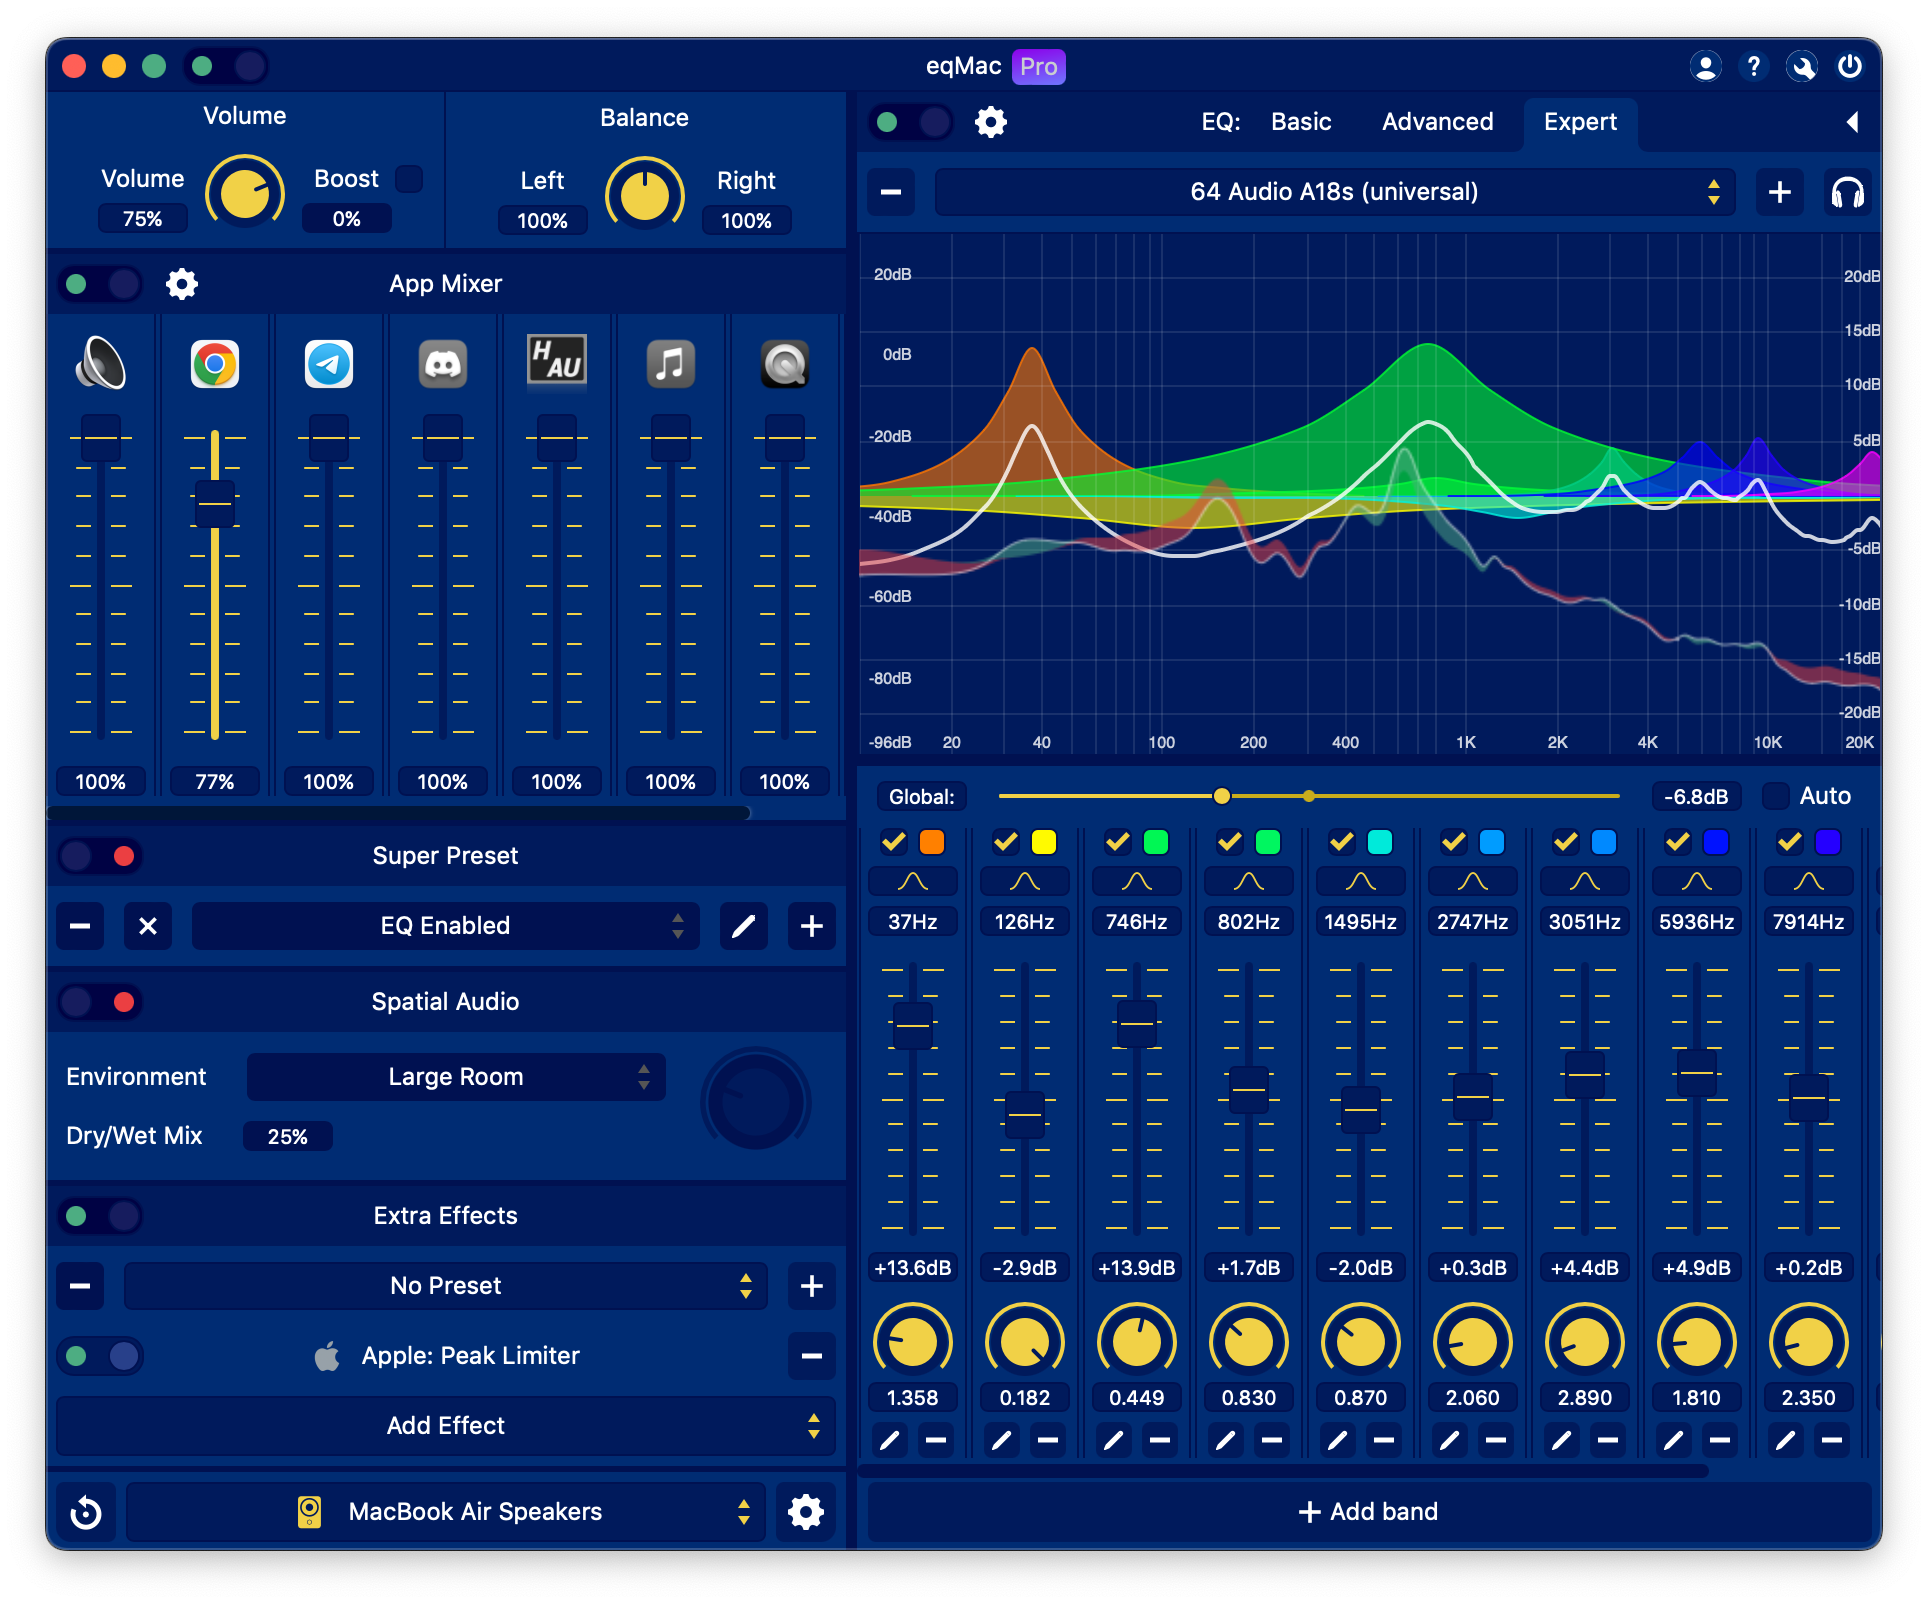Open the wrench settings icon in title bar
The height and width of the screenshot is (1604, 1928).
point(1802,67)
